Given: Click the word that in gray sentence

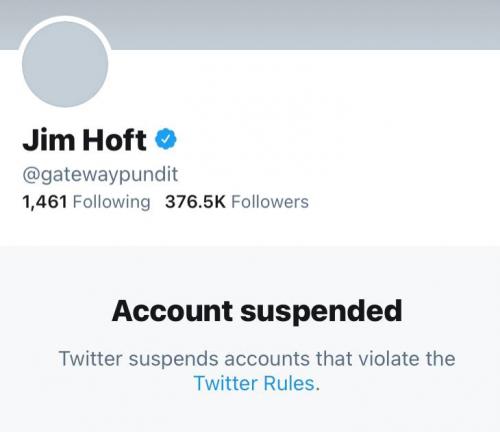Looking at the screenshot, I should point(334,358).
